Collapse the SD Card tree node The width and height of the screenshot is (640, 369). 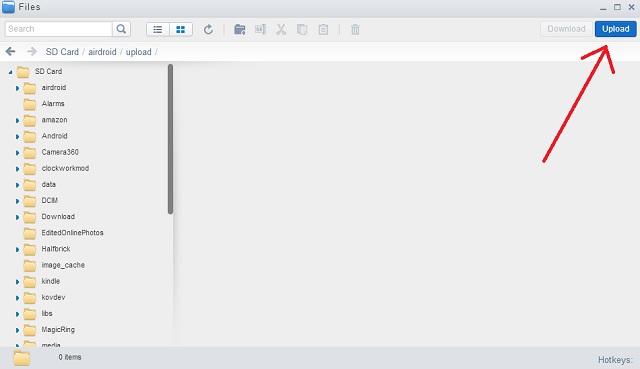(11, 72)
